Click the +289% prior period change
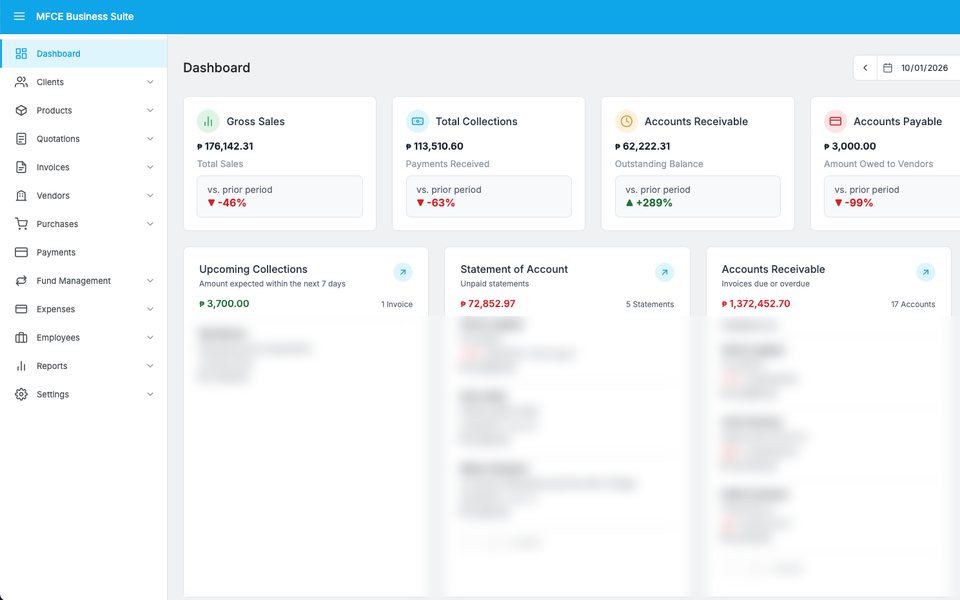960x600 pixels. click(649, 203)
